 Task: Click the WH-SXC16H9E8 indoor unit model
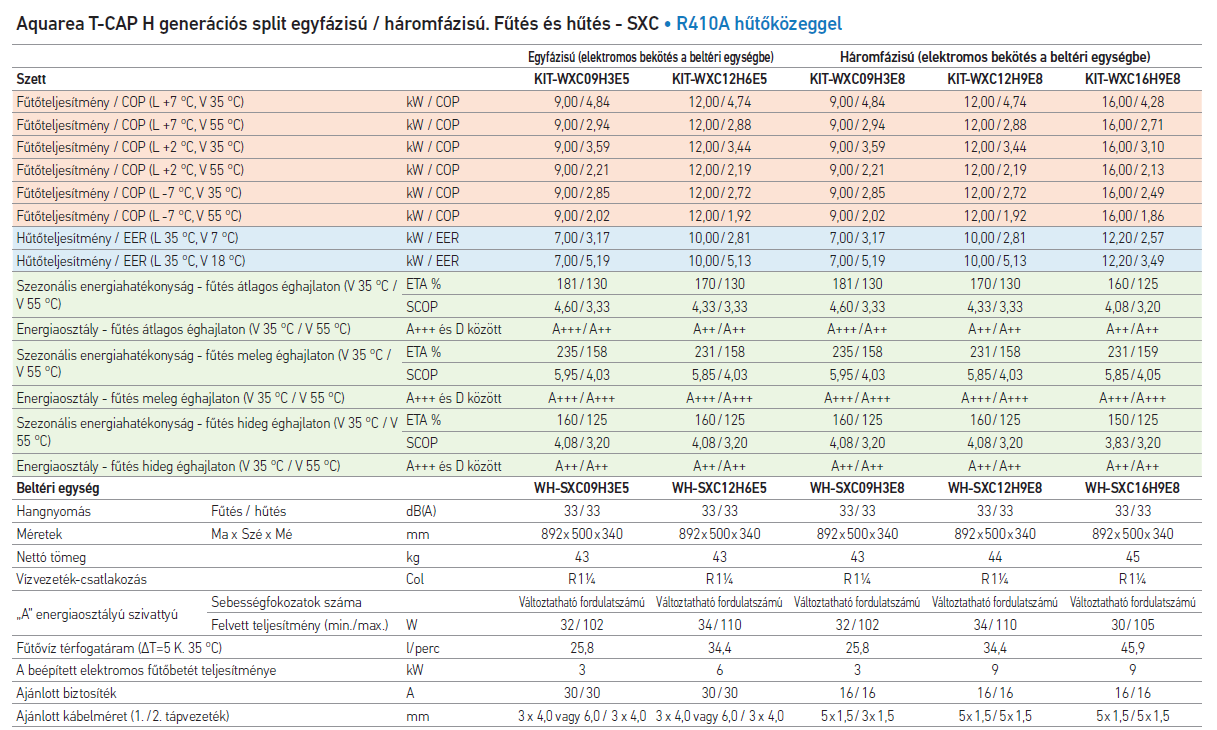(x=1133, y=488)
